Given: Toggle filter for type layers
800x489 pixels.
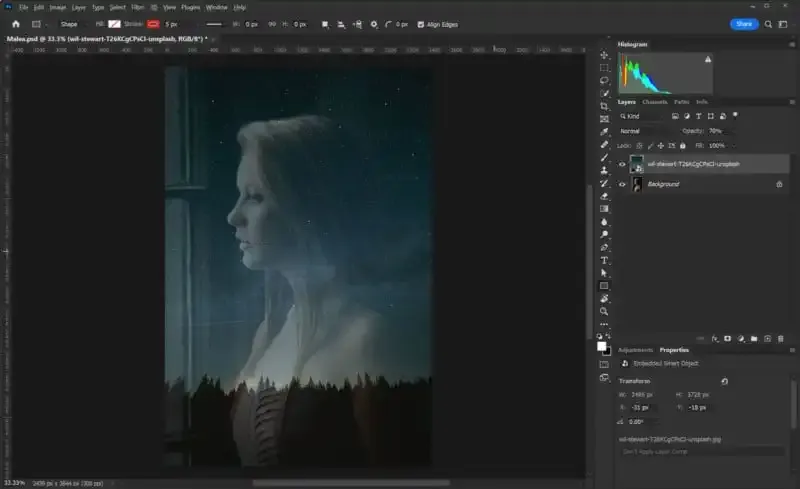Looking at the screenshot, I should point(698,116).
